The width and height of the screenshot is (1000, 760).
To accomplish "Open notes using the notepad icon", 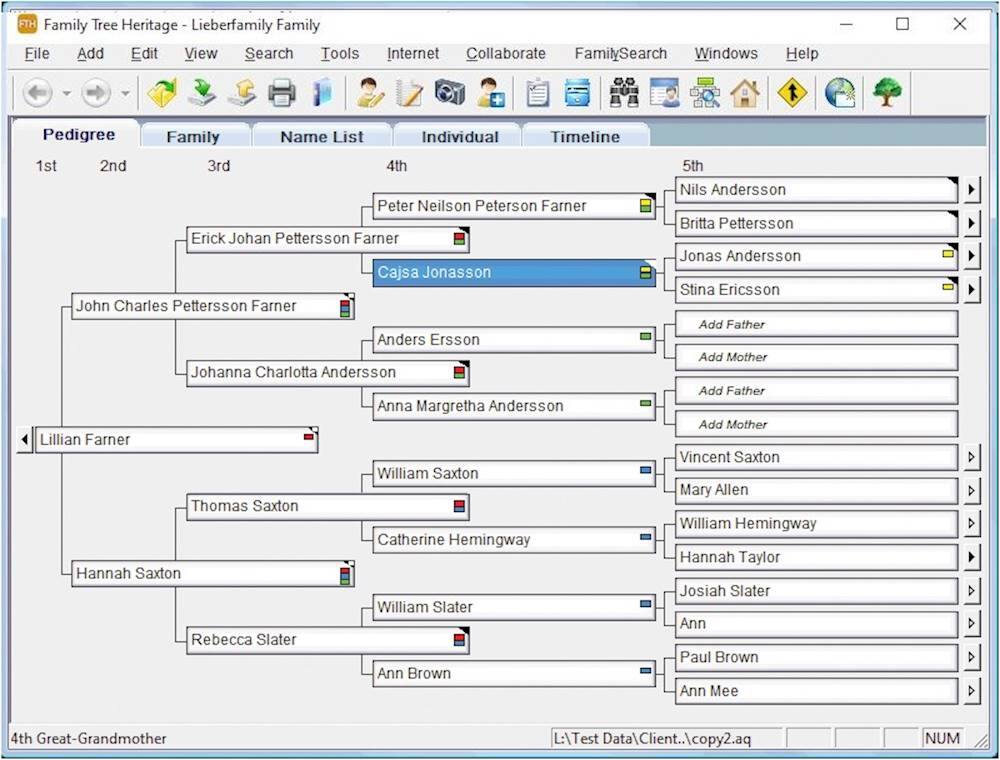I will tap(410, 93).
